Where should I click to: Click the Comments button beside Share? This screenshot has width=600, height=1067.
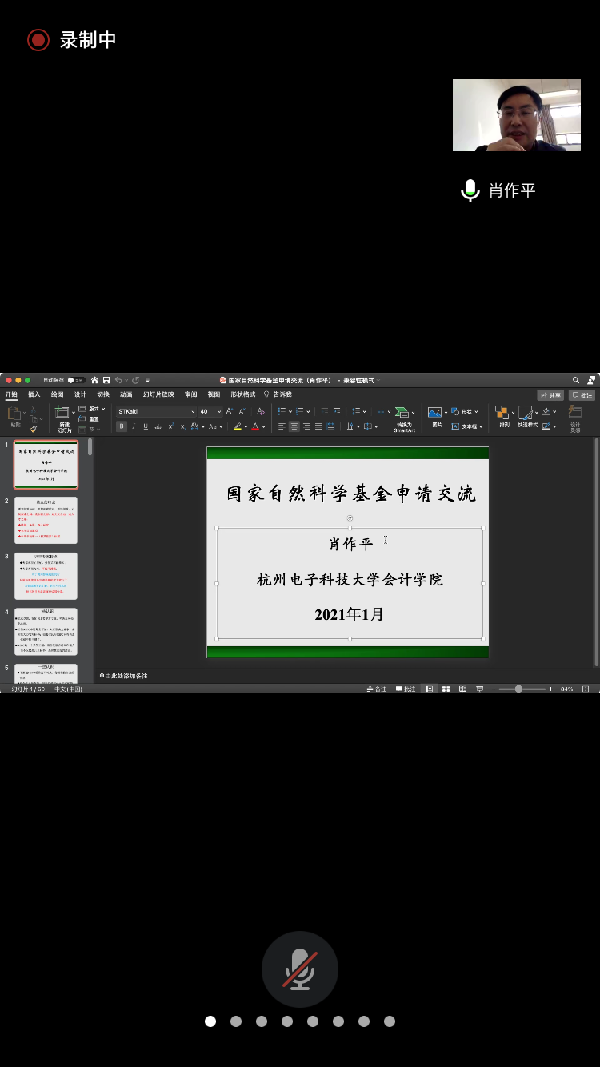coord(581,395)
